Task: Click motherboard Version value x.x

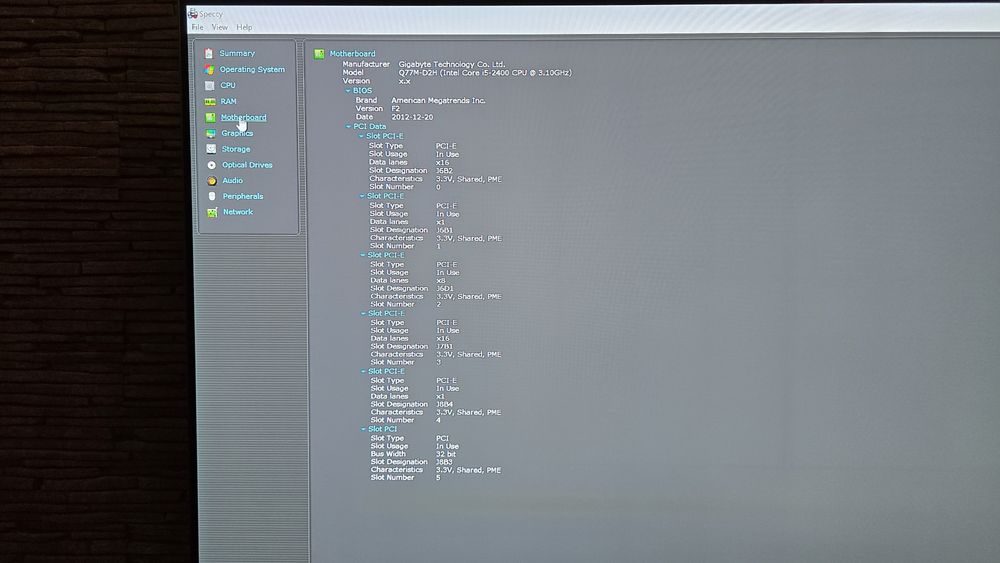Action: [x=404, y=82]
